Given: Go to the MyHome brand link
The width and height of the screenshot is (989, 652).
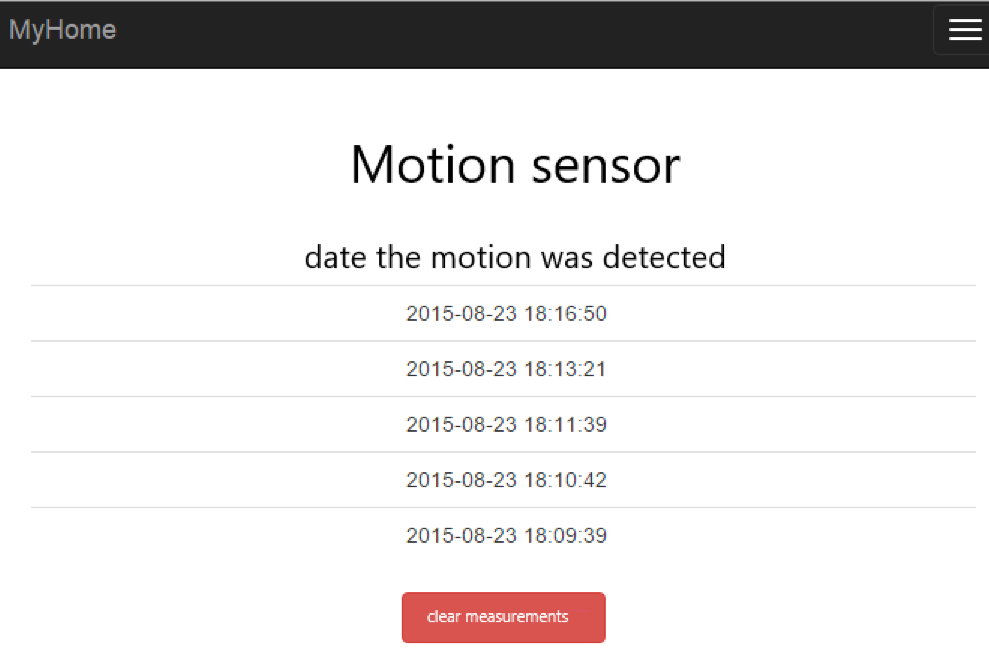Looking at the screenshot, I should pos(62,30).
